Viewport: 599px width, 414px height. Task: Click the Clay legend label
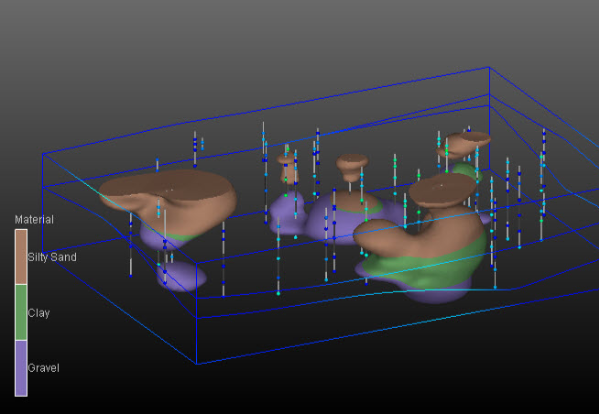tap(39, 313)
